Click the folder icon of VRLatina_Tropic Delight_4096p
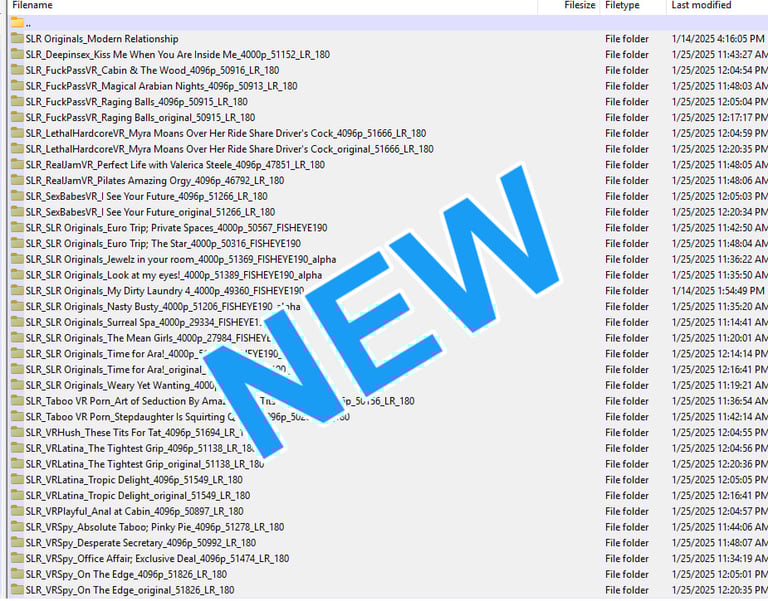The image size is (768, 601). click(x=18, y=480)
